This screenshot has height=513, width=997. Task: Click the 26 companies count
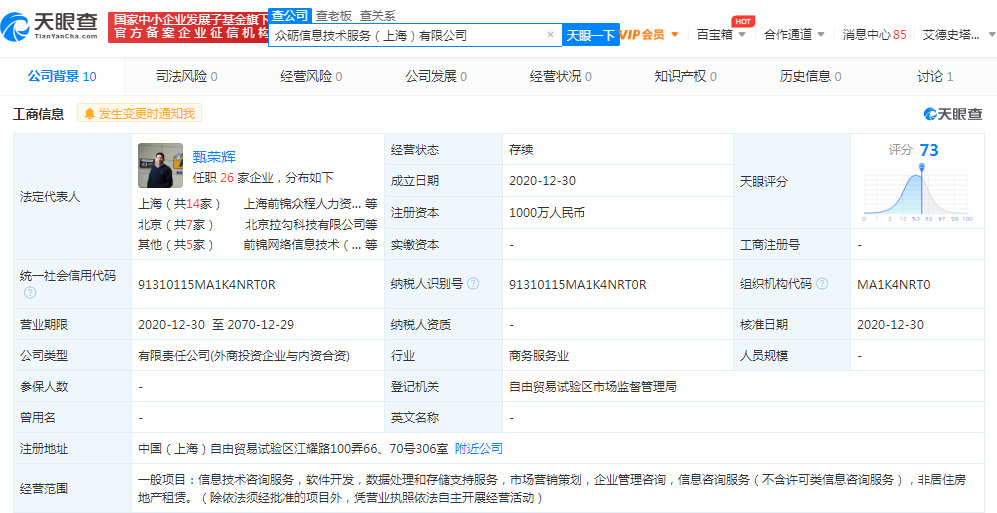point(227,178)
